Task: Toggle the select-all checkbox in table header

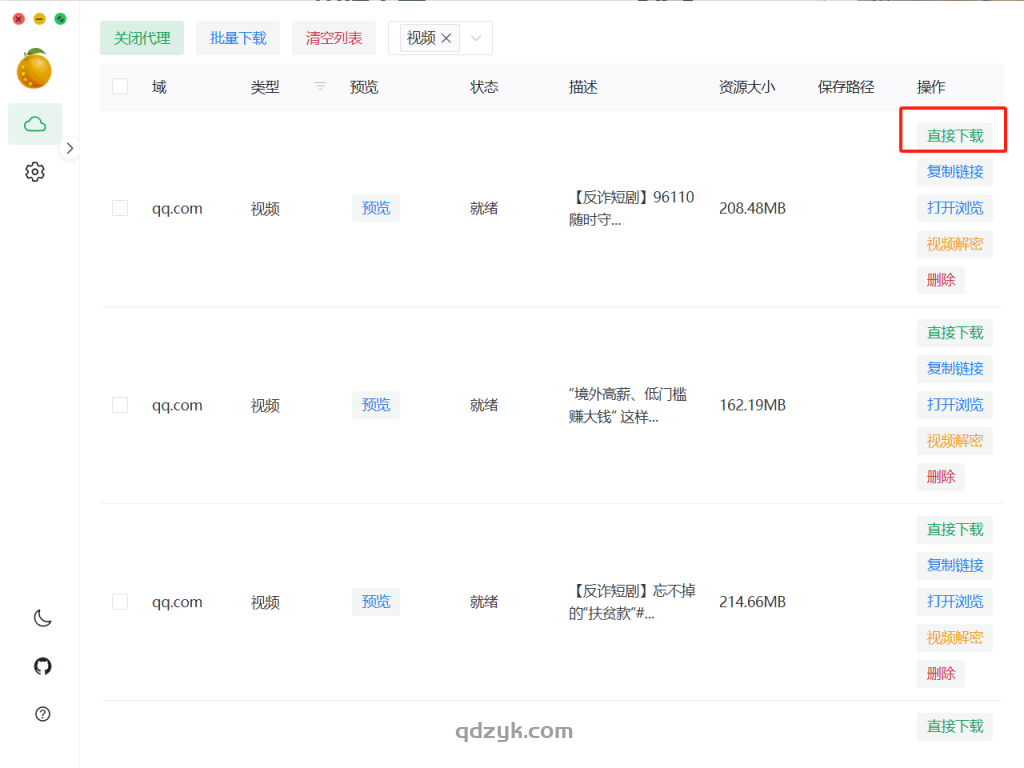Action: 120,87
